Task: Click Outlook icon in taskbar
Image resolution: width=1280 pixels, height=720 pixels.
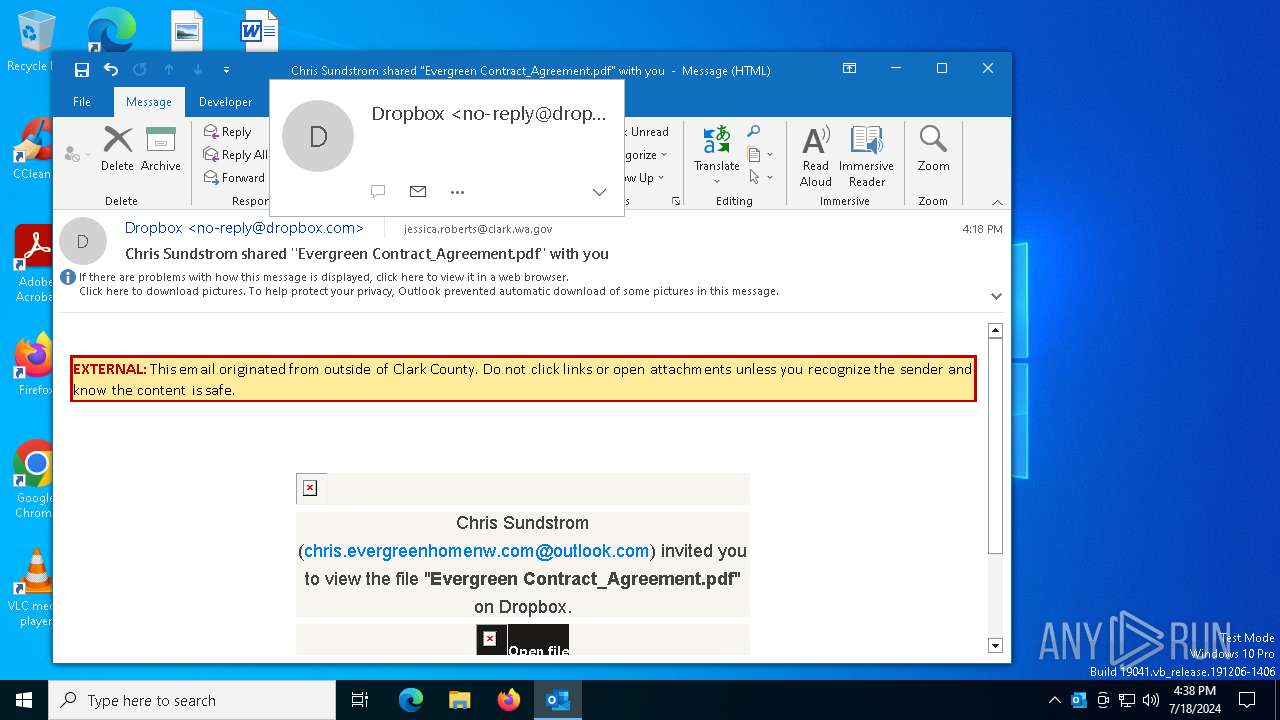Action: pyautogui.click(x=557, y=700)
